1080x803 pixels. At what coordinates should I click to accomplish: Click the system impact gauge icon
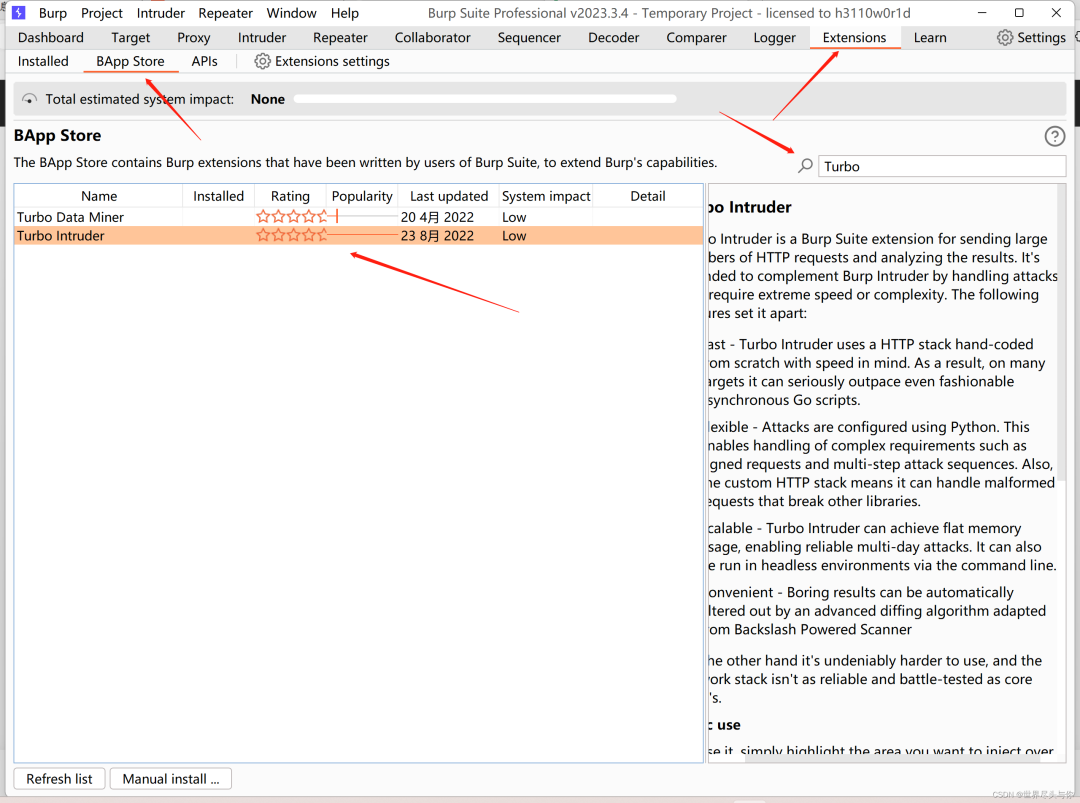pyautogui.click(x=29, y=99)
